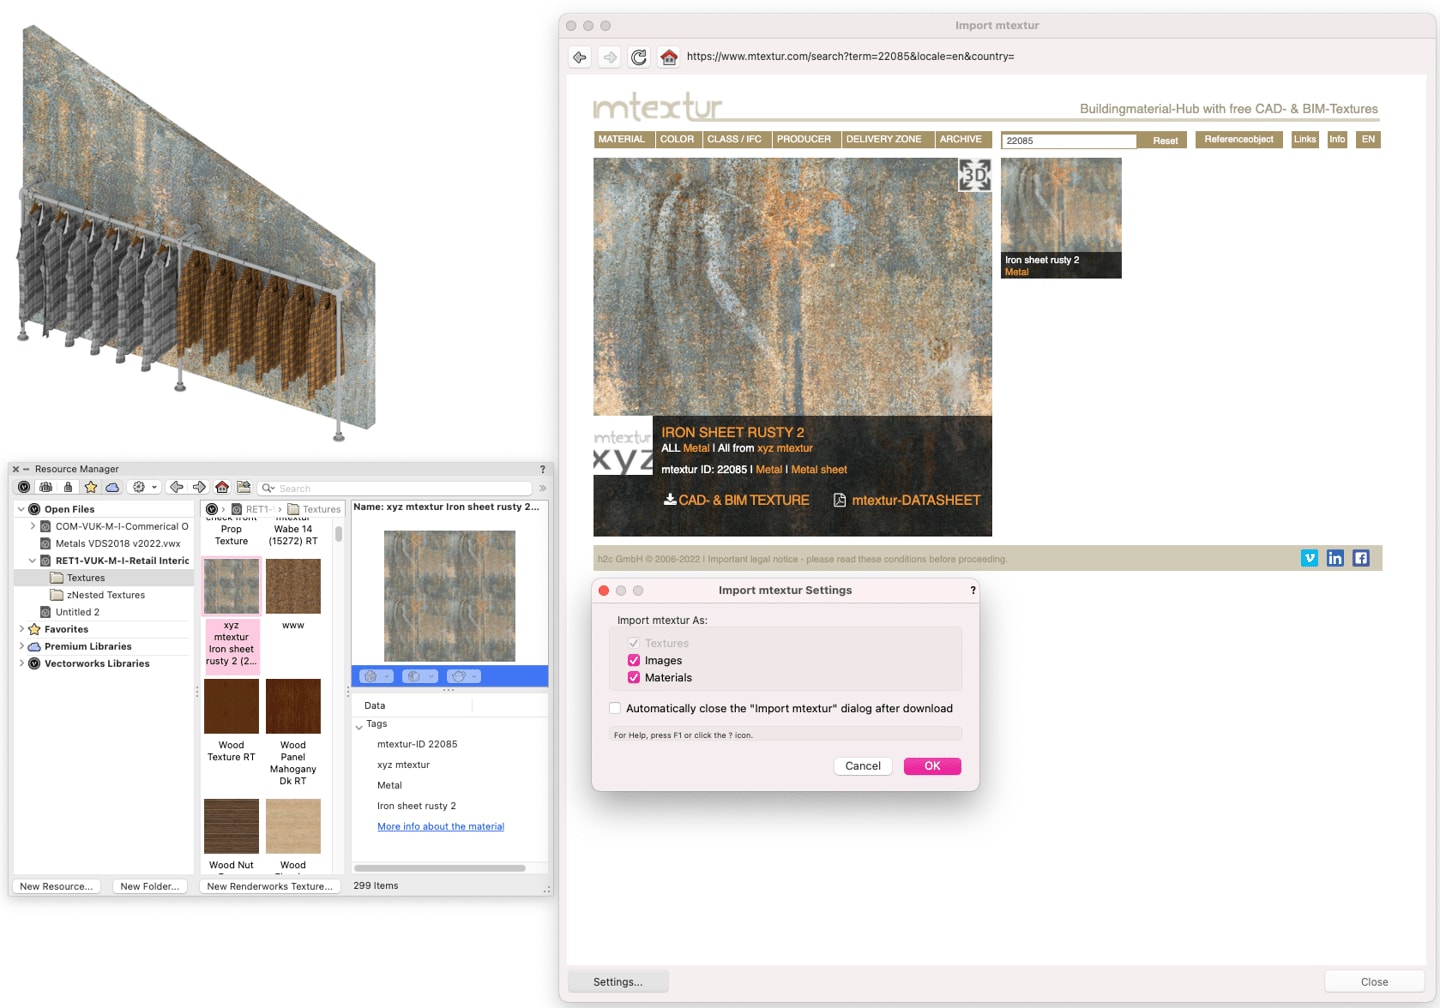Enable automatically close dialog after download

pos(615,708)
